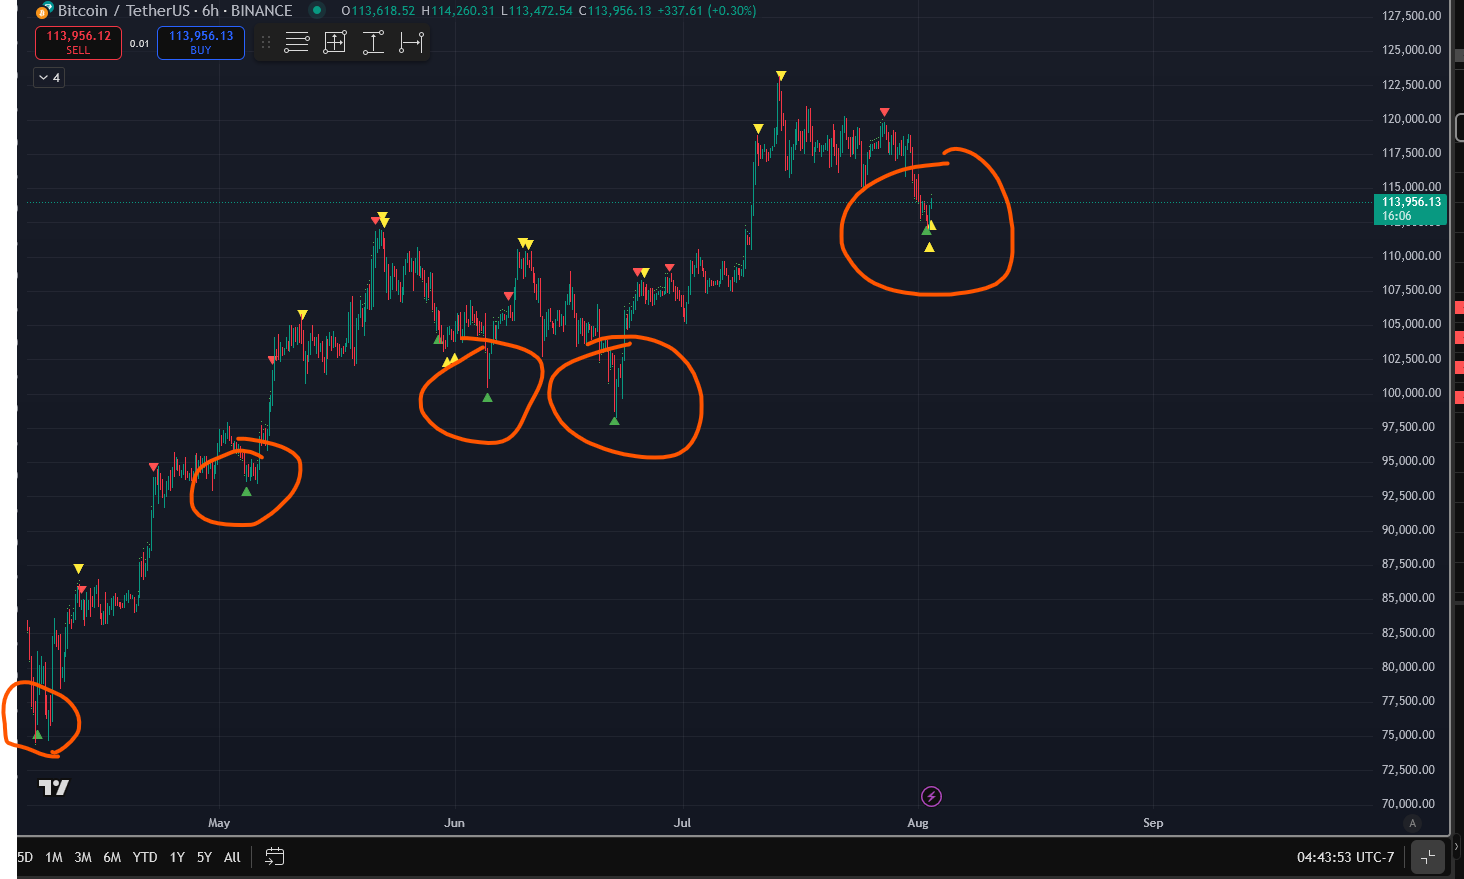Click the Jul label on the time axis

click(682, 823)
